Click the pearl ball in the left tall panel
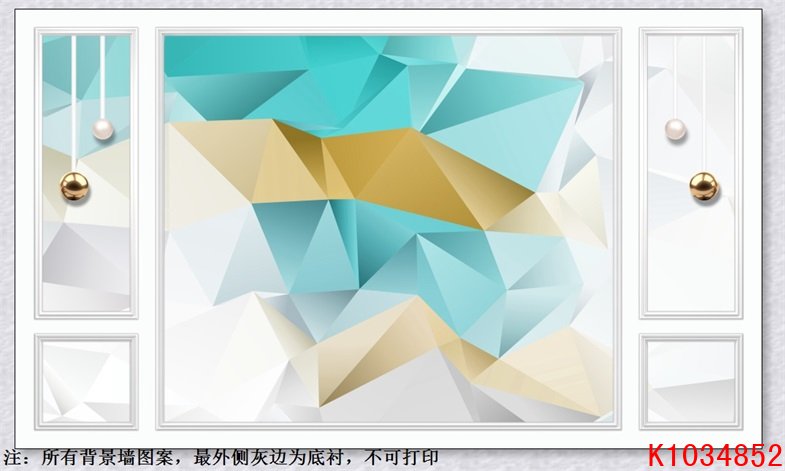Screen dimensions: 785x471 (x=103, y=129)
